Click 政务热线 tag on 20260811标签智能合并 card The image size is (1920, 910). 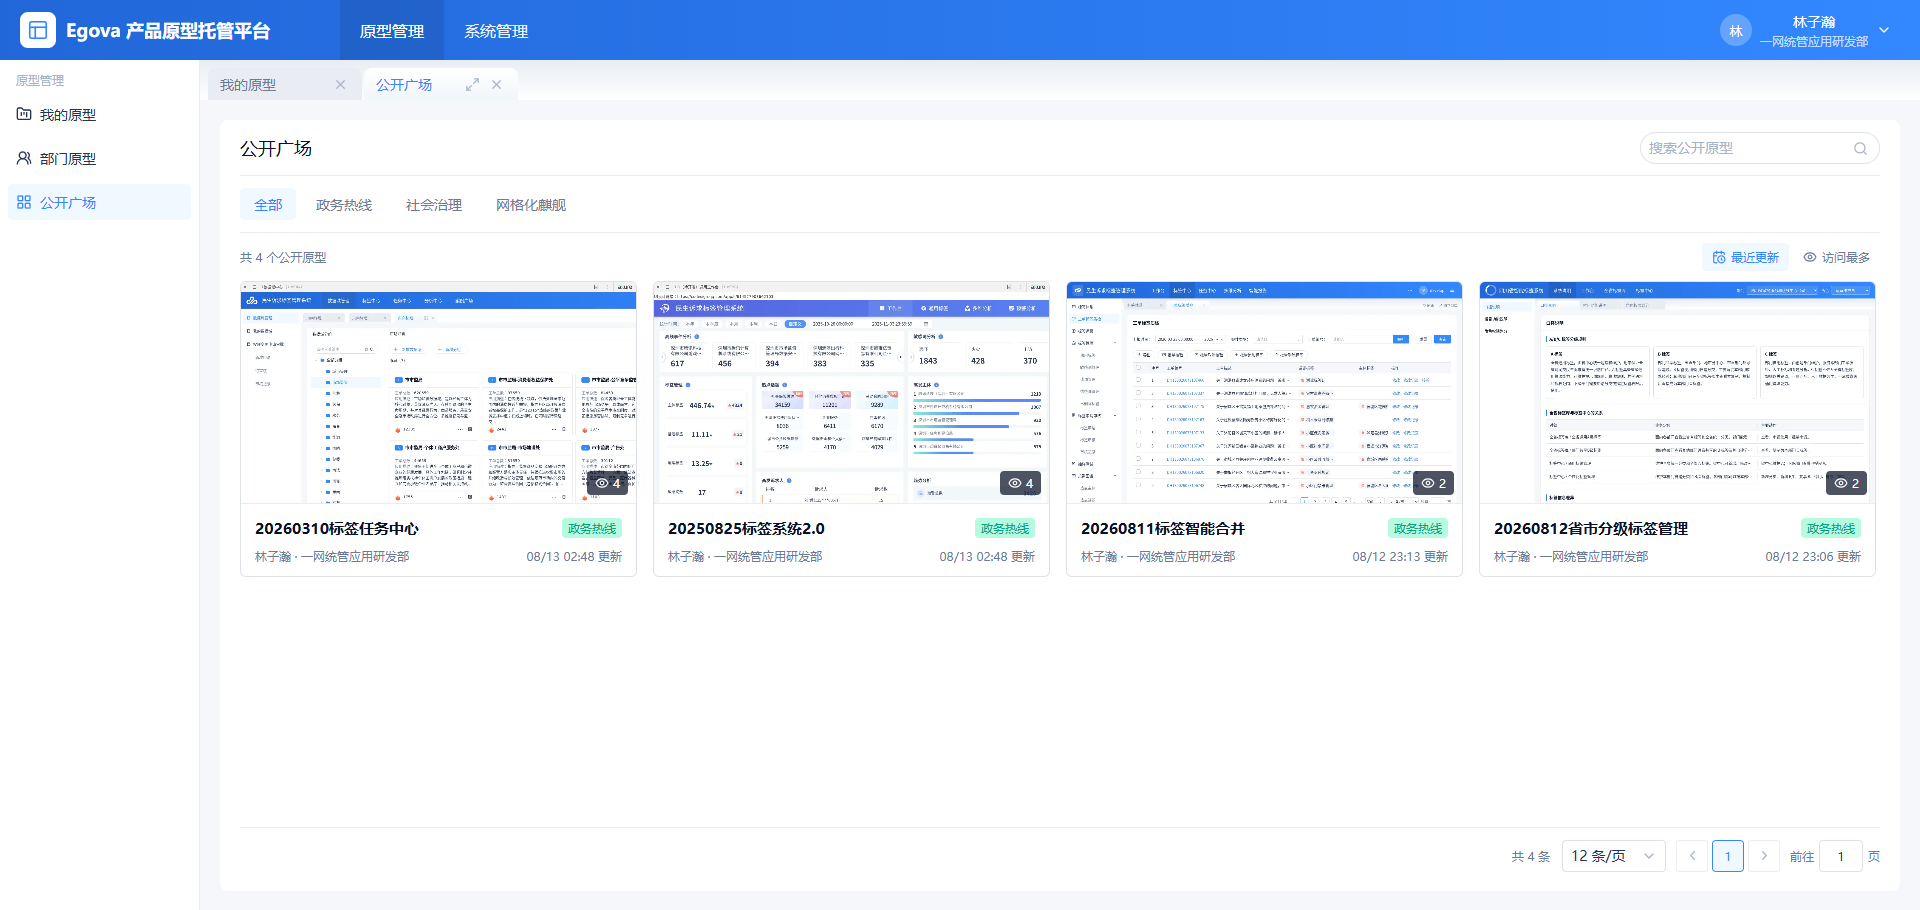pos(1418,528)
